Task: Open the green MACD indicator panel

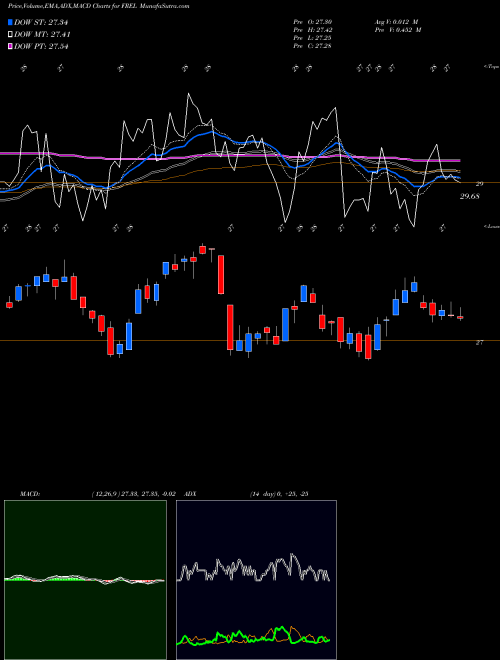Action: 85,580
